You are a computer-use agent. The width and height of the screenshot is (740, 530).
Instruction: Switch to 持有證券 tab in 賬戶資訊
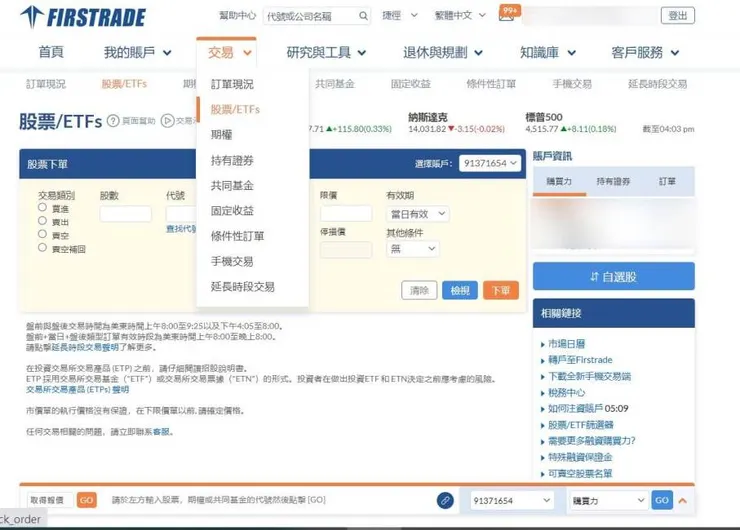613,181
